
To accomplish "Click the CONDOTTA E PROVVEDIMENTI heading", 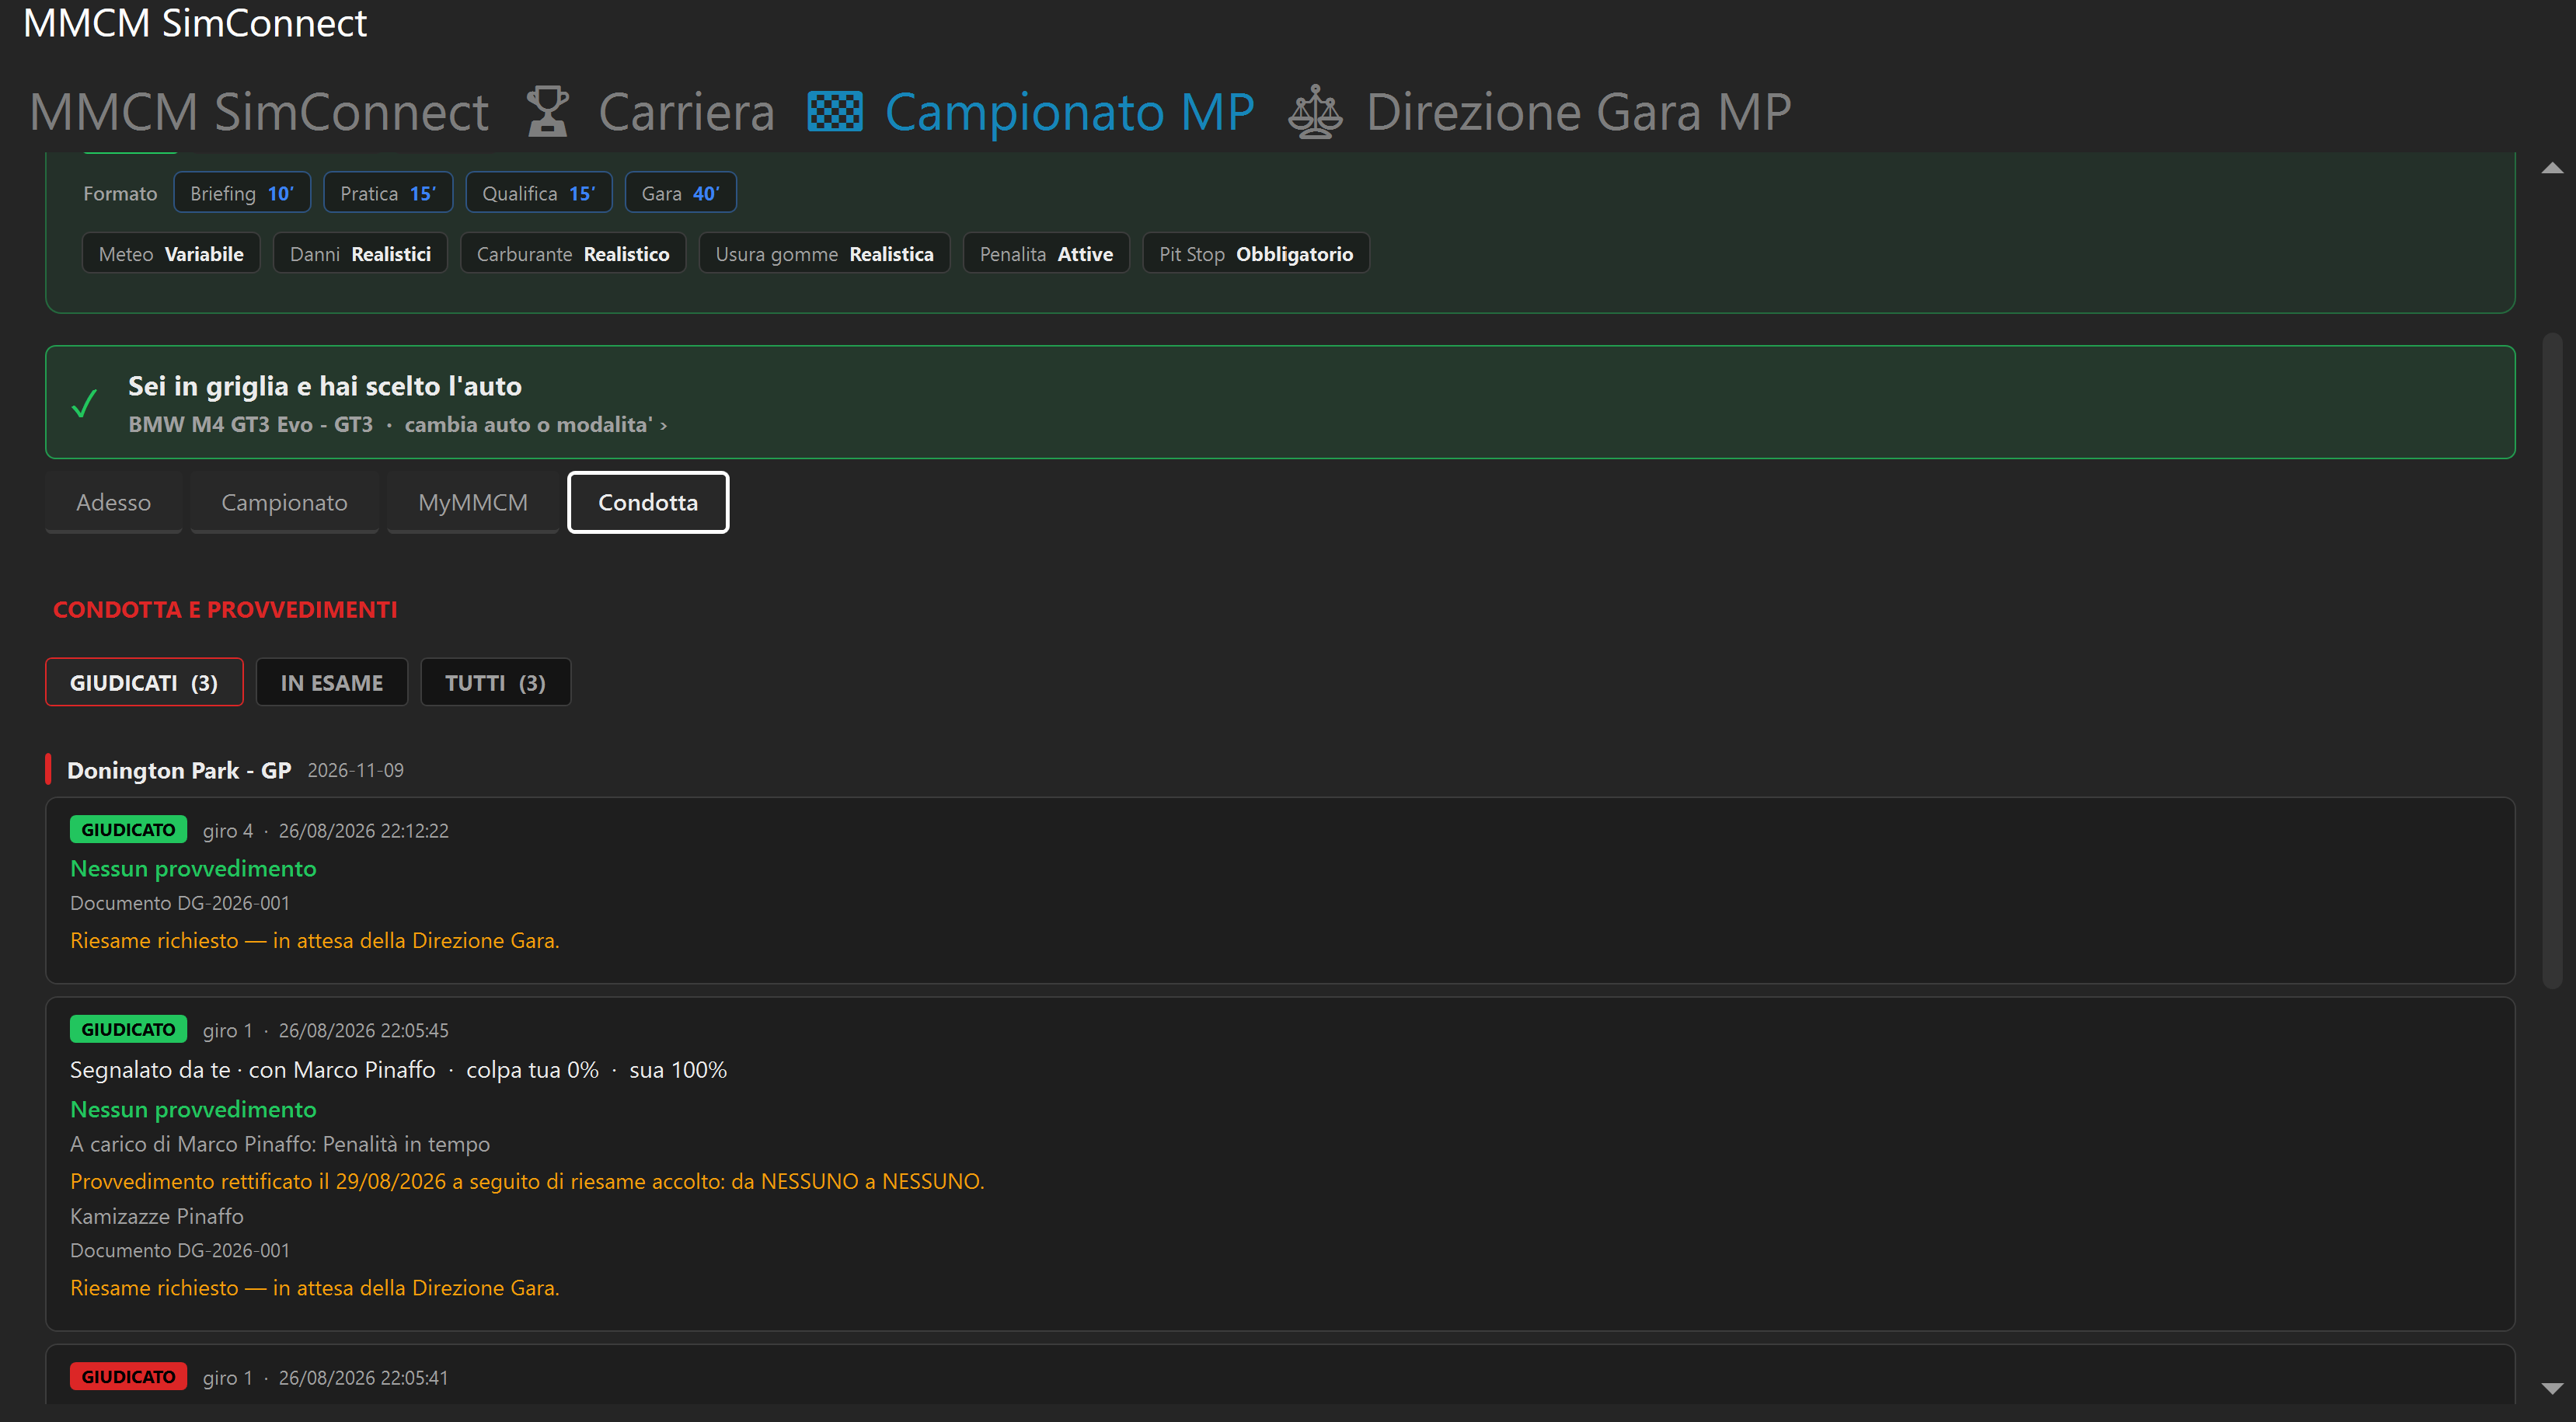I will tap(225, 609).
